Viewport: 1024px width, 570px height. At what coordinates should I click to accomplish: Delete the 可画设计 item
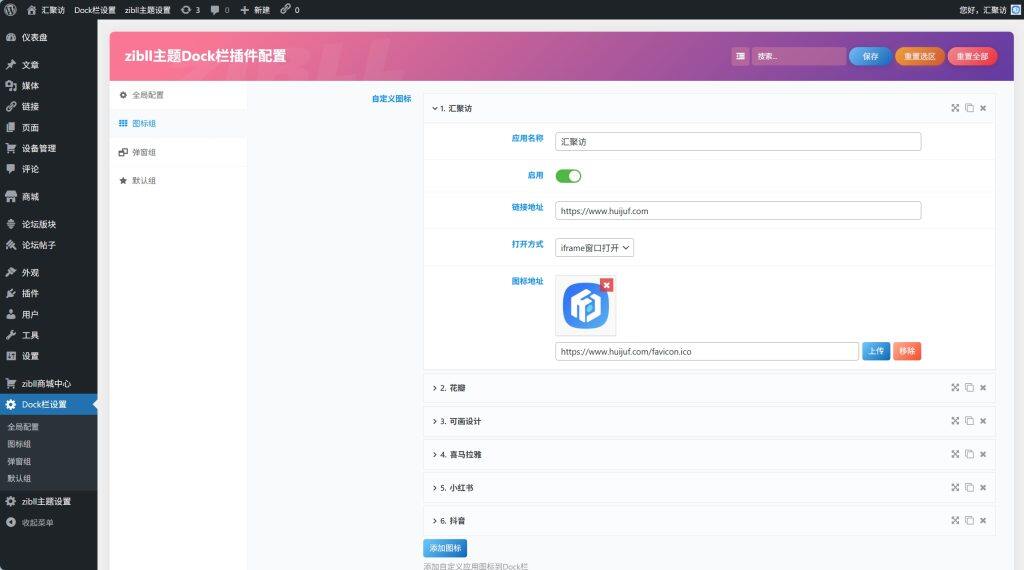tap(983, 421)
